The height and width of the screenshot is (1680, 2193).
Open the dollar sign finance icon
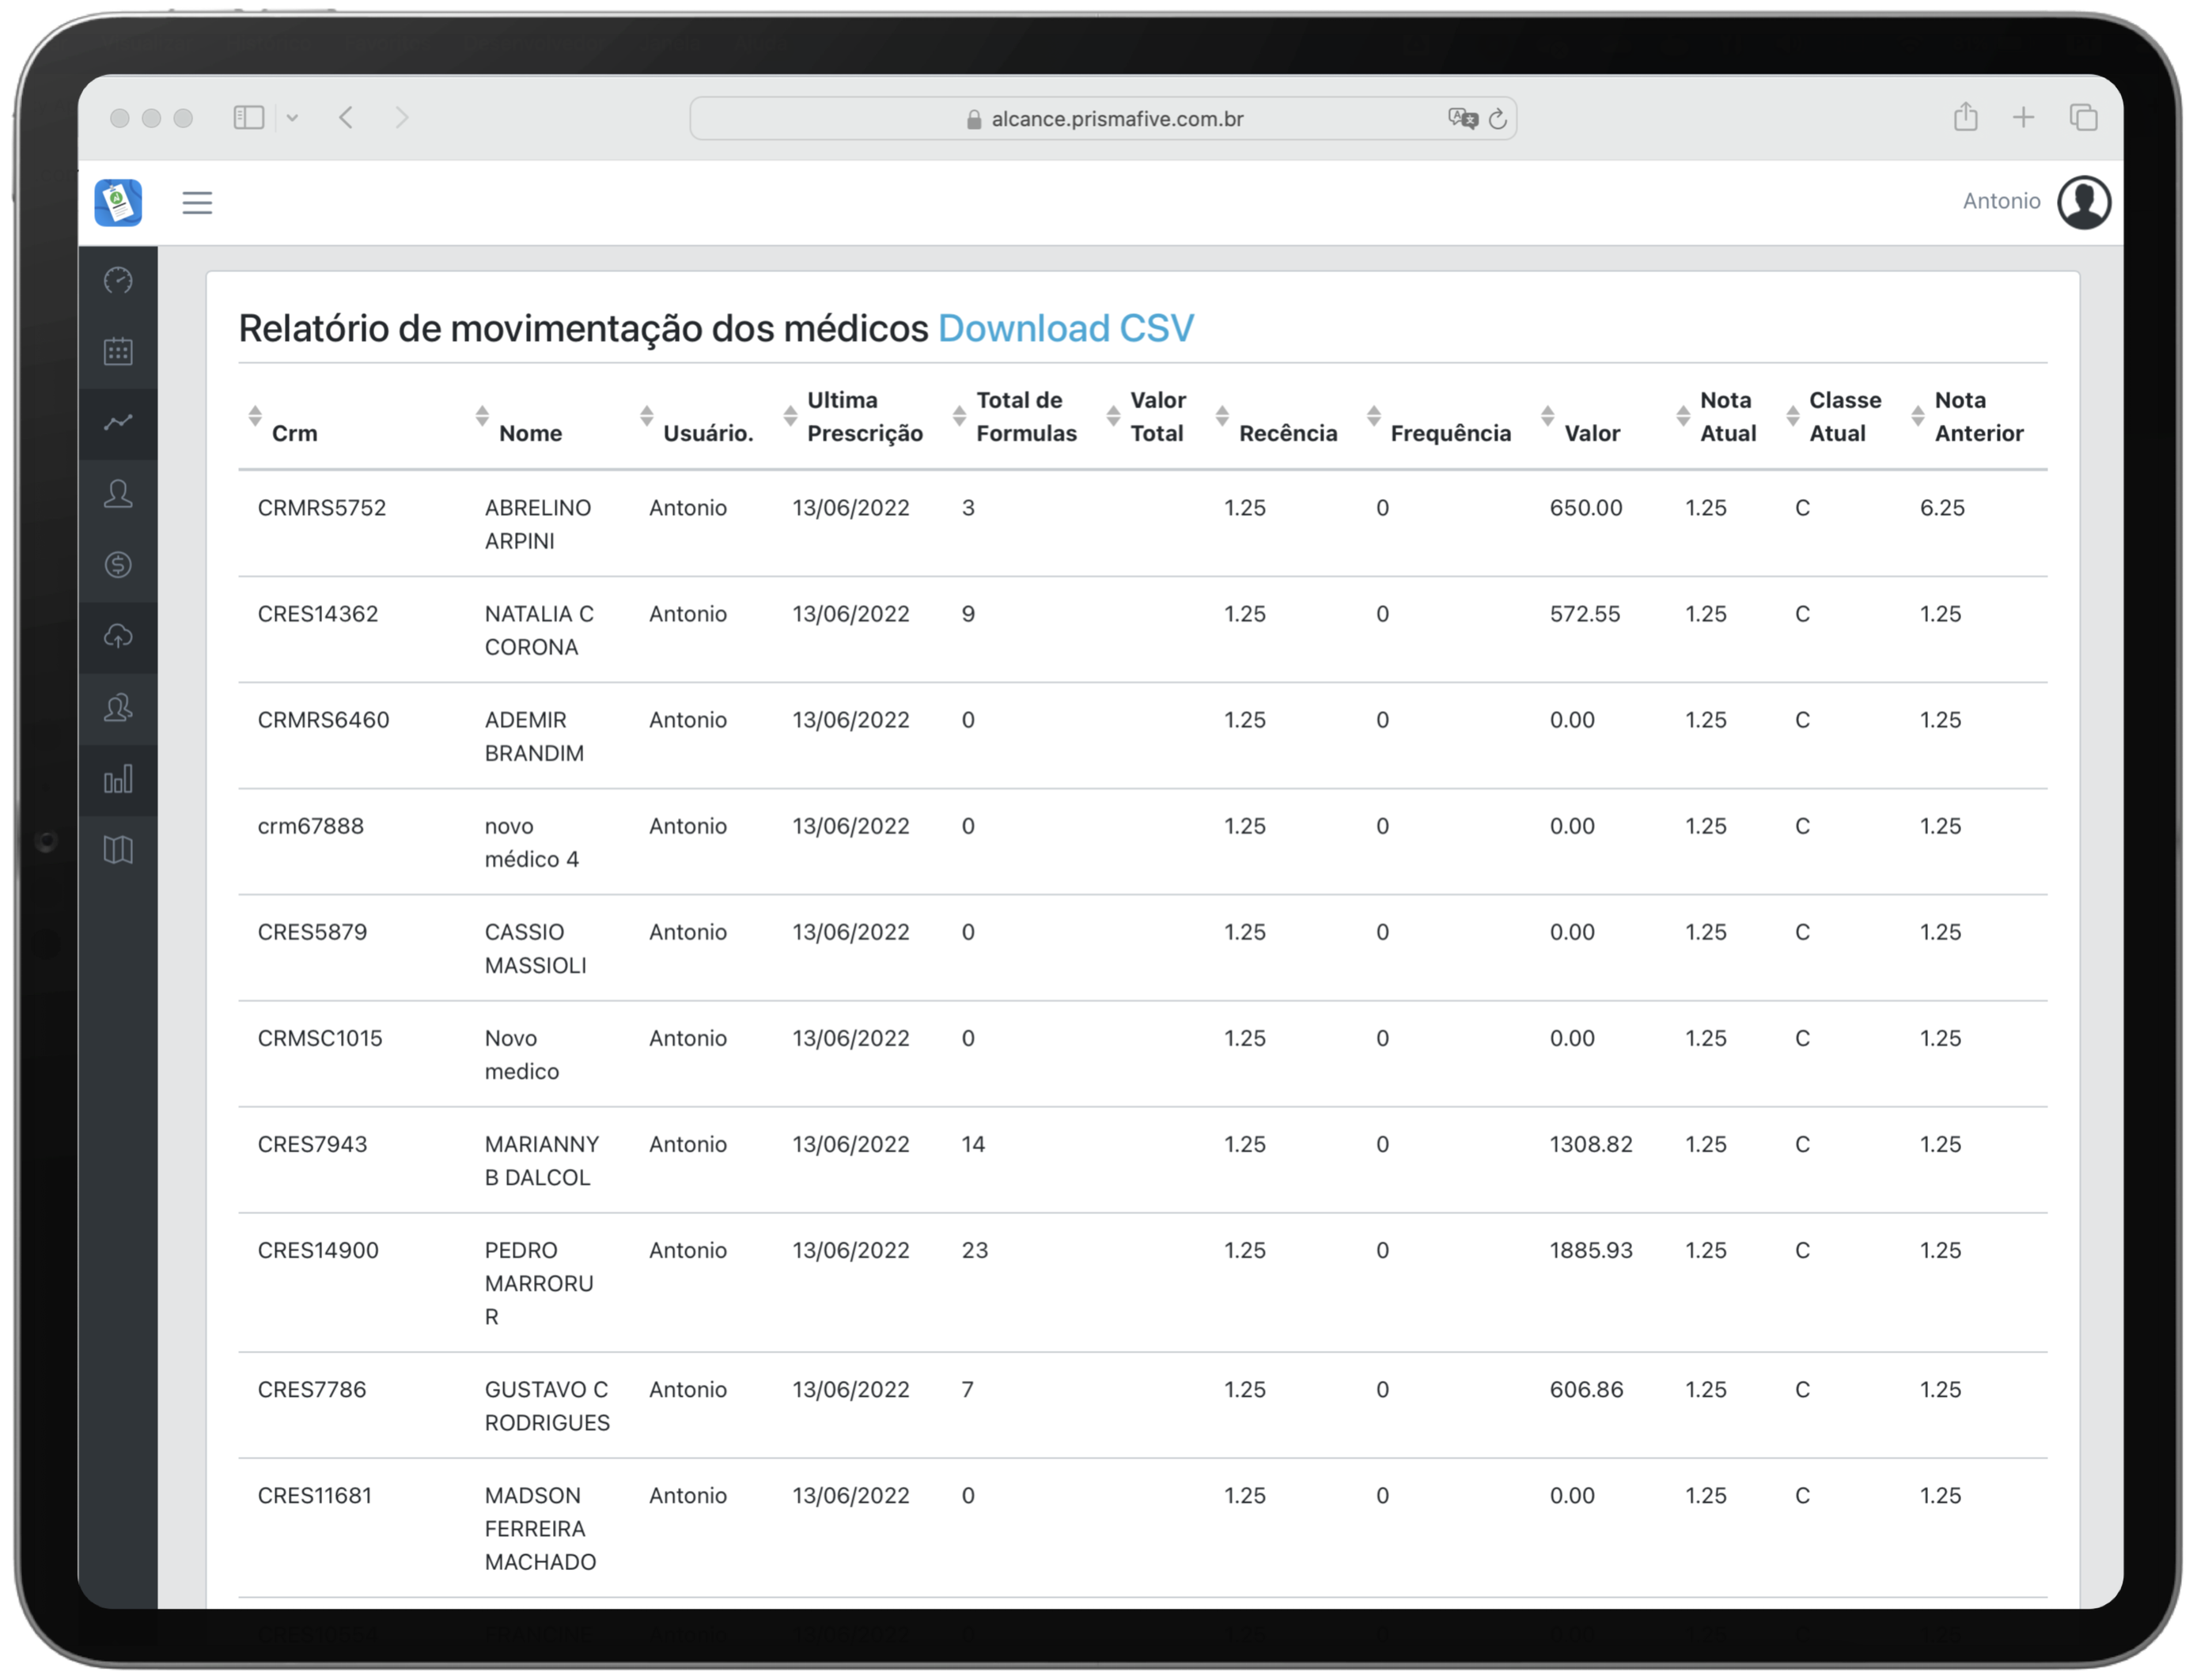click(x=118, y=565)
